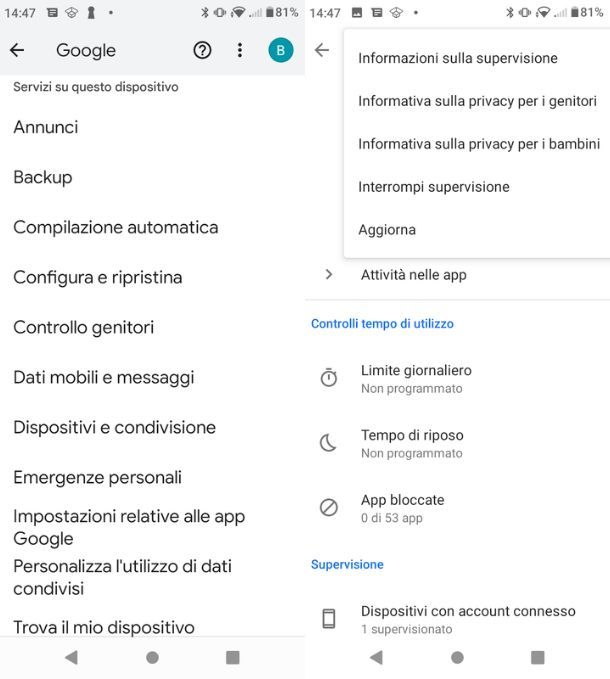Select Informazioni sulla supervisione menu entry

point(458,58)
